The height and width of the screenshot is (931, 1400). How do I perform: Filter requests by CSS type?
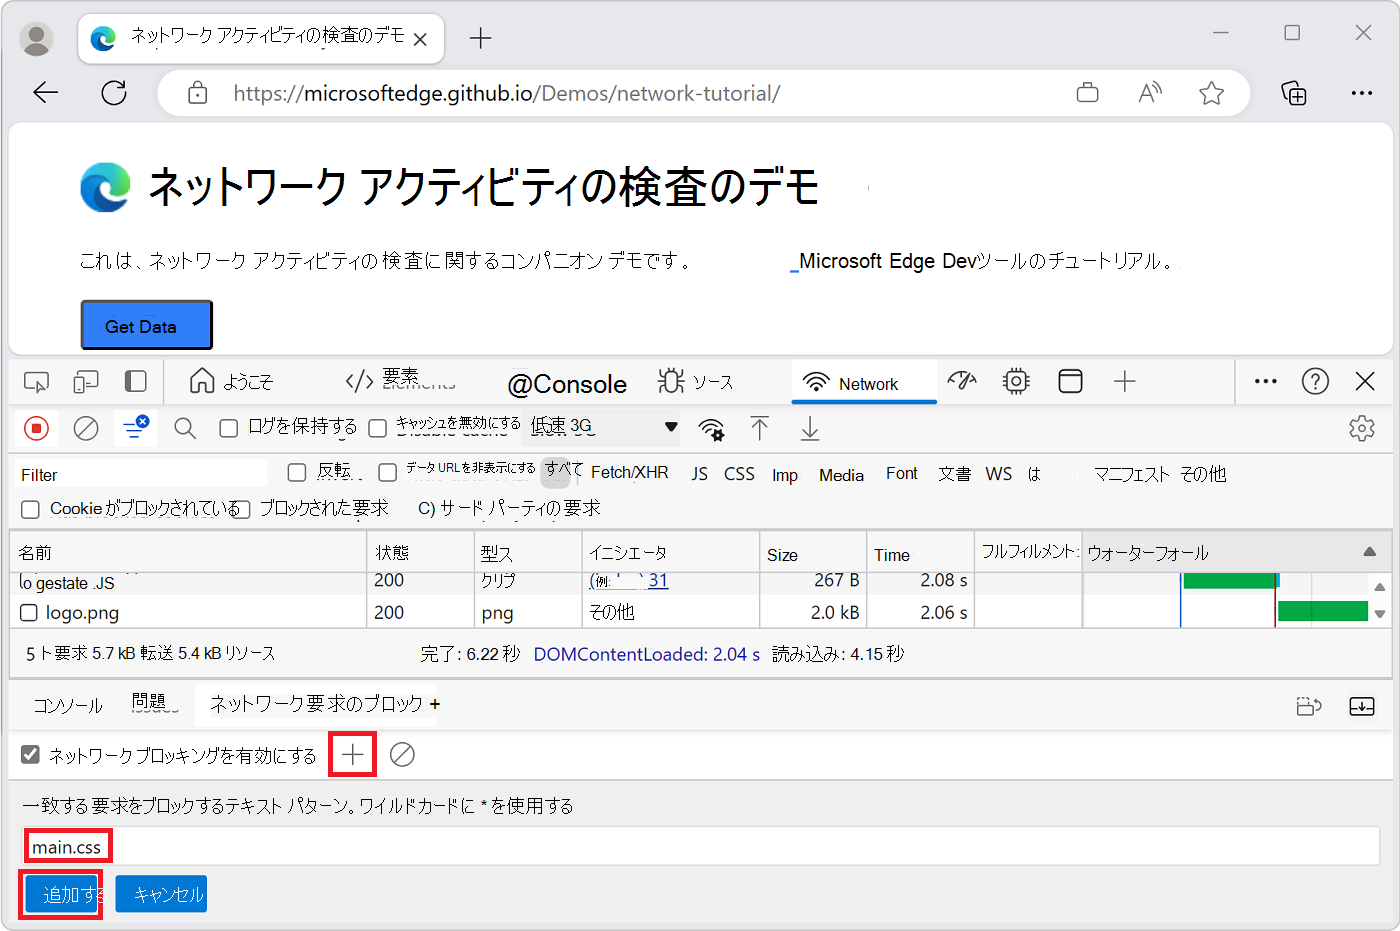739,473
